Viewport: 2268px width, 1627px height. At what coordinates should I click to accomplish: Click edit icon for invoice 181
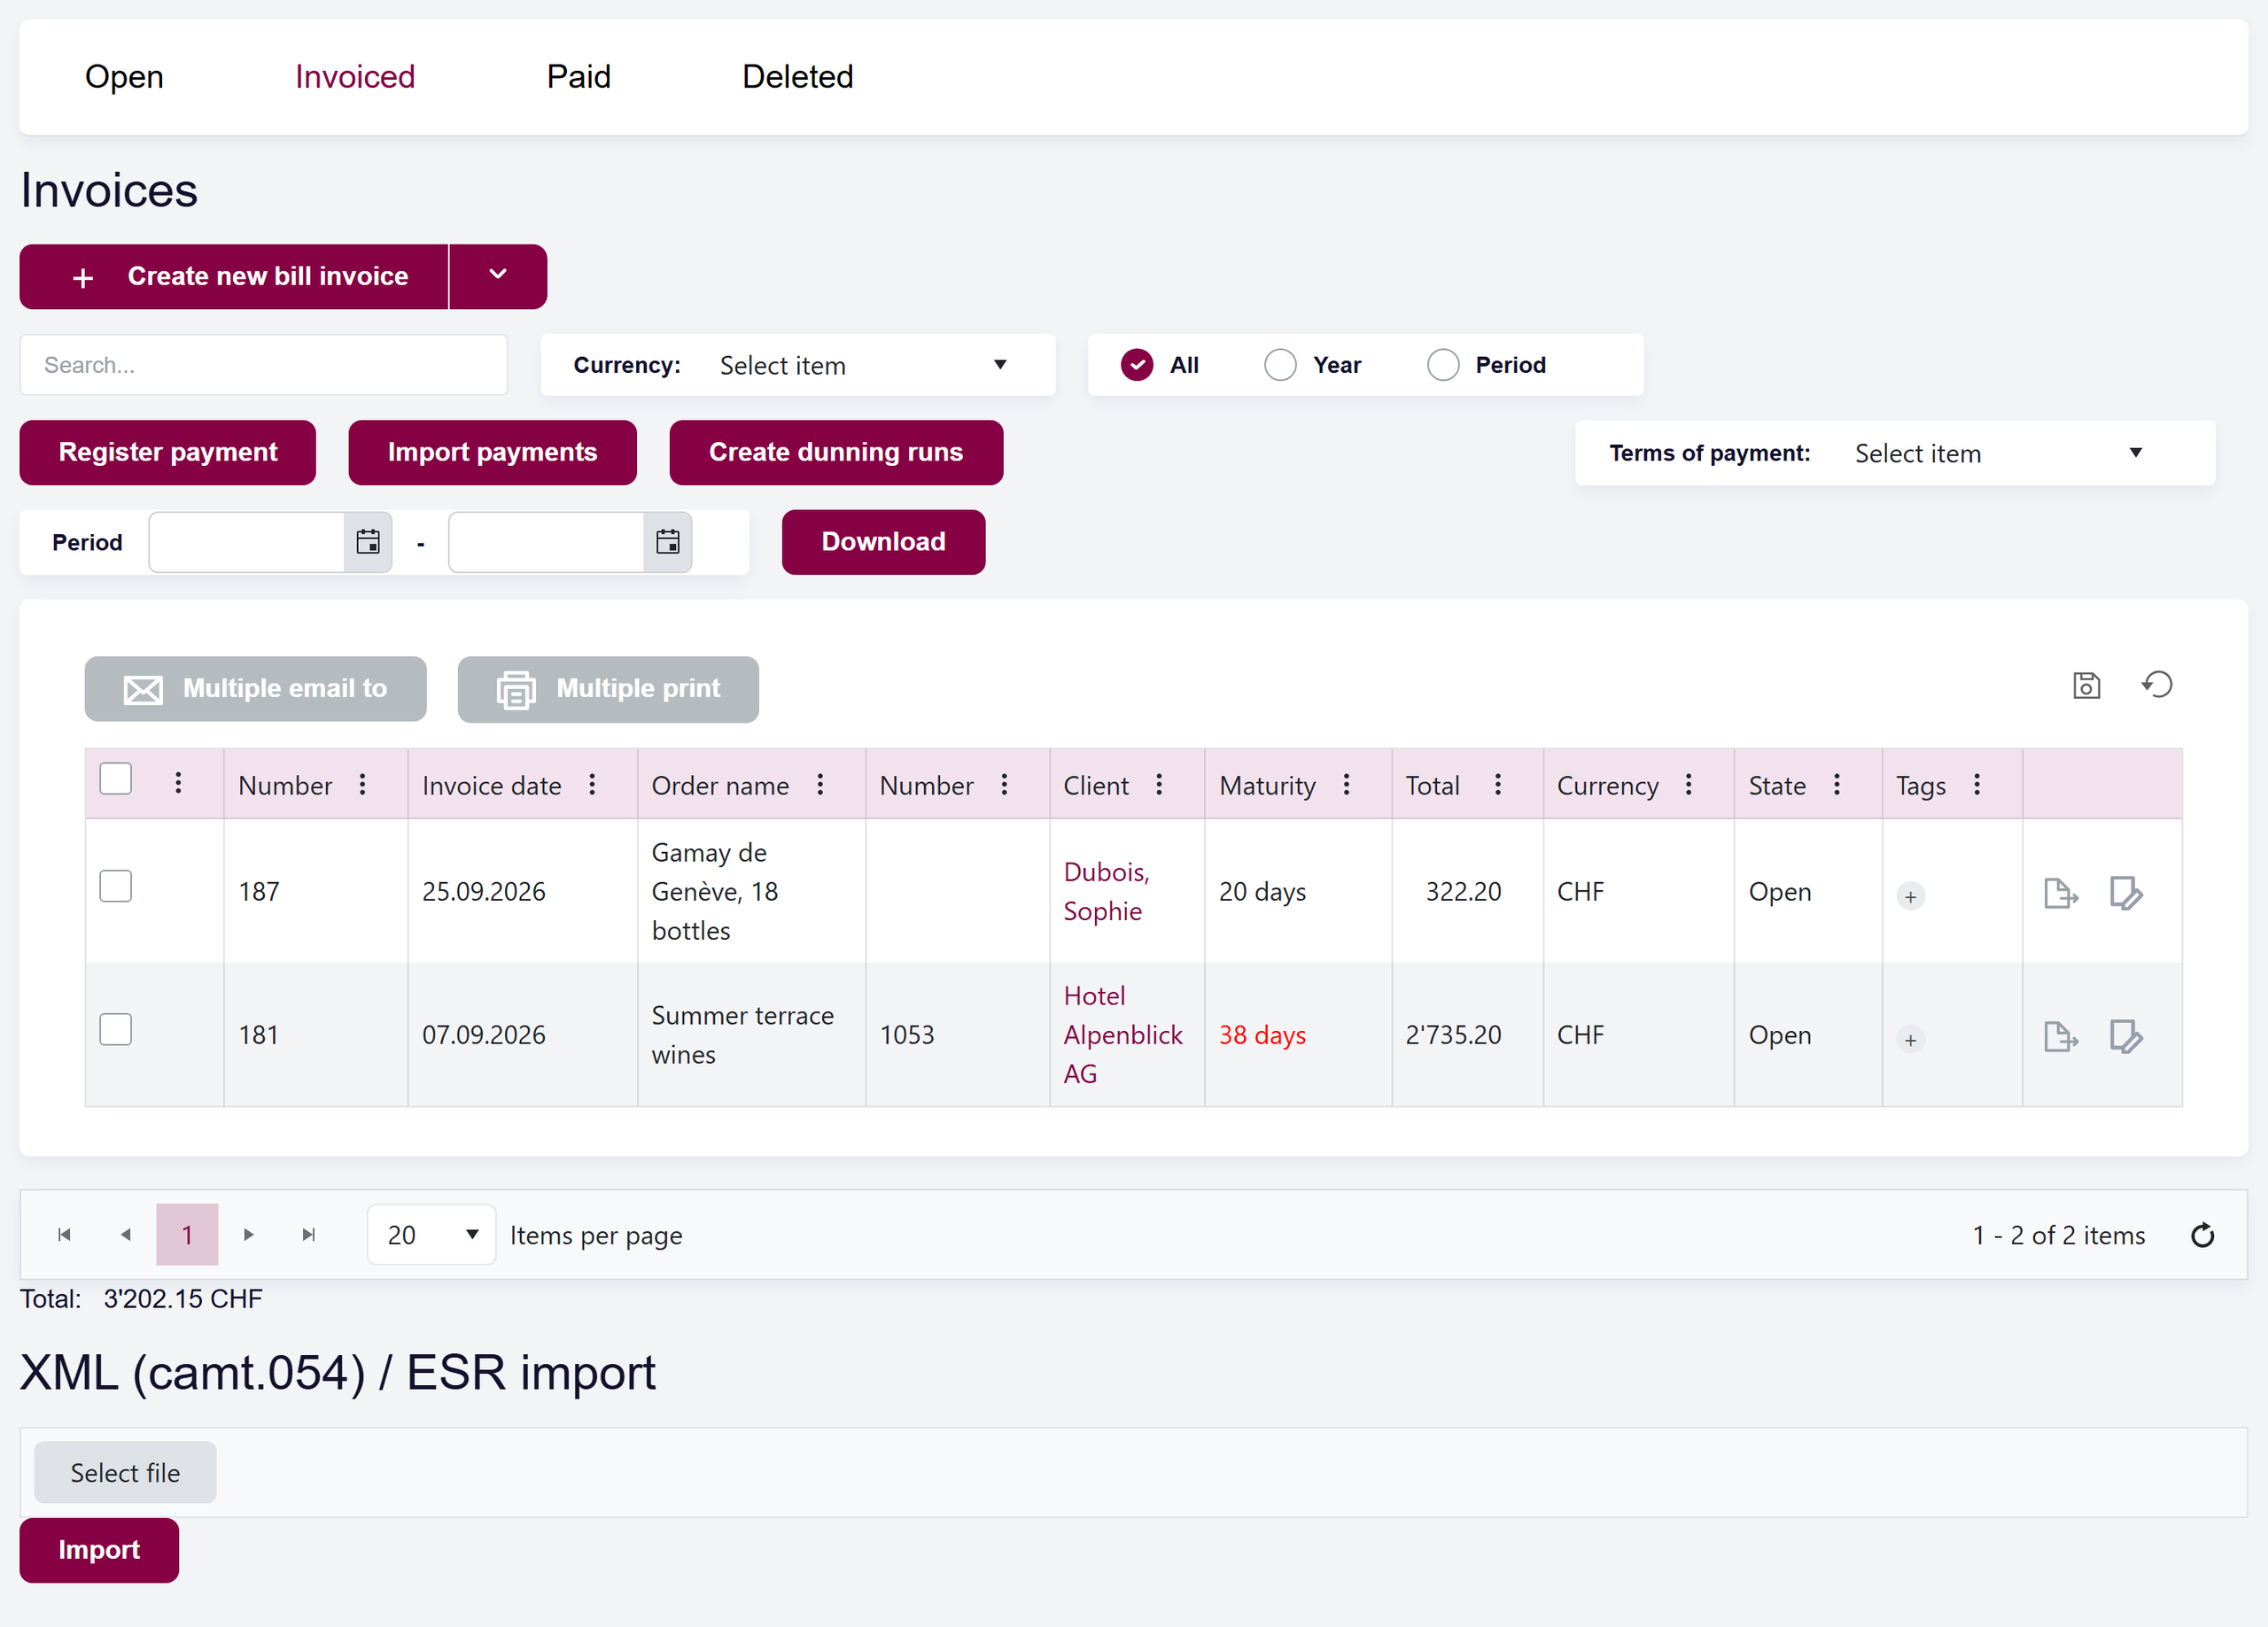pos(2126,1037)
